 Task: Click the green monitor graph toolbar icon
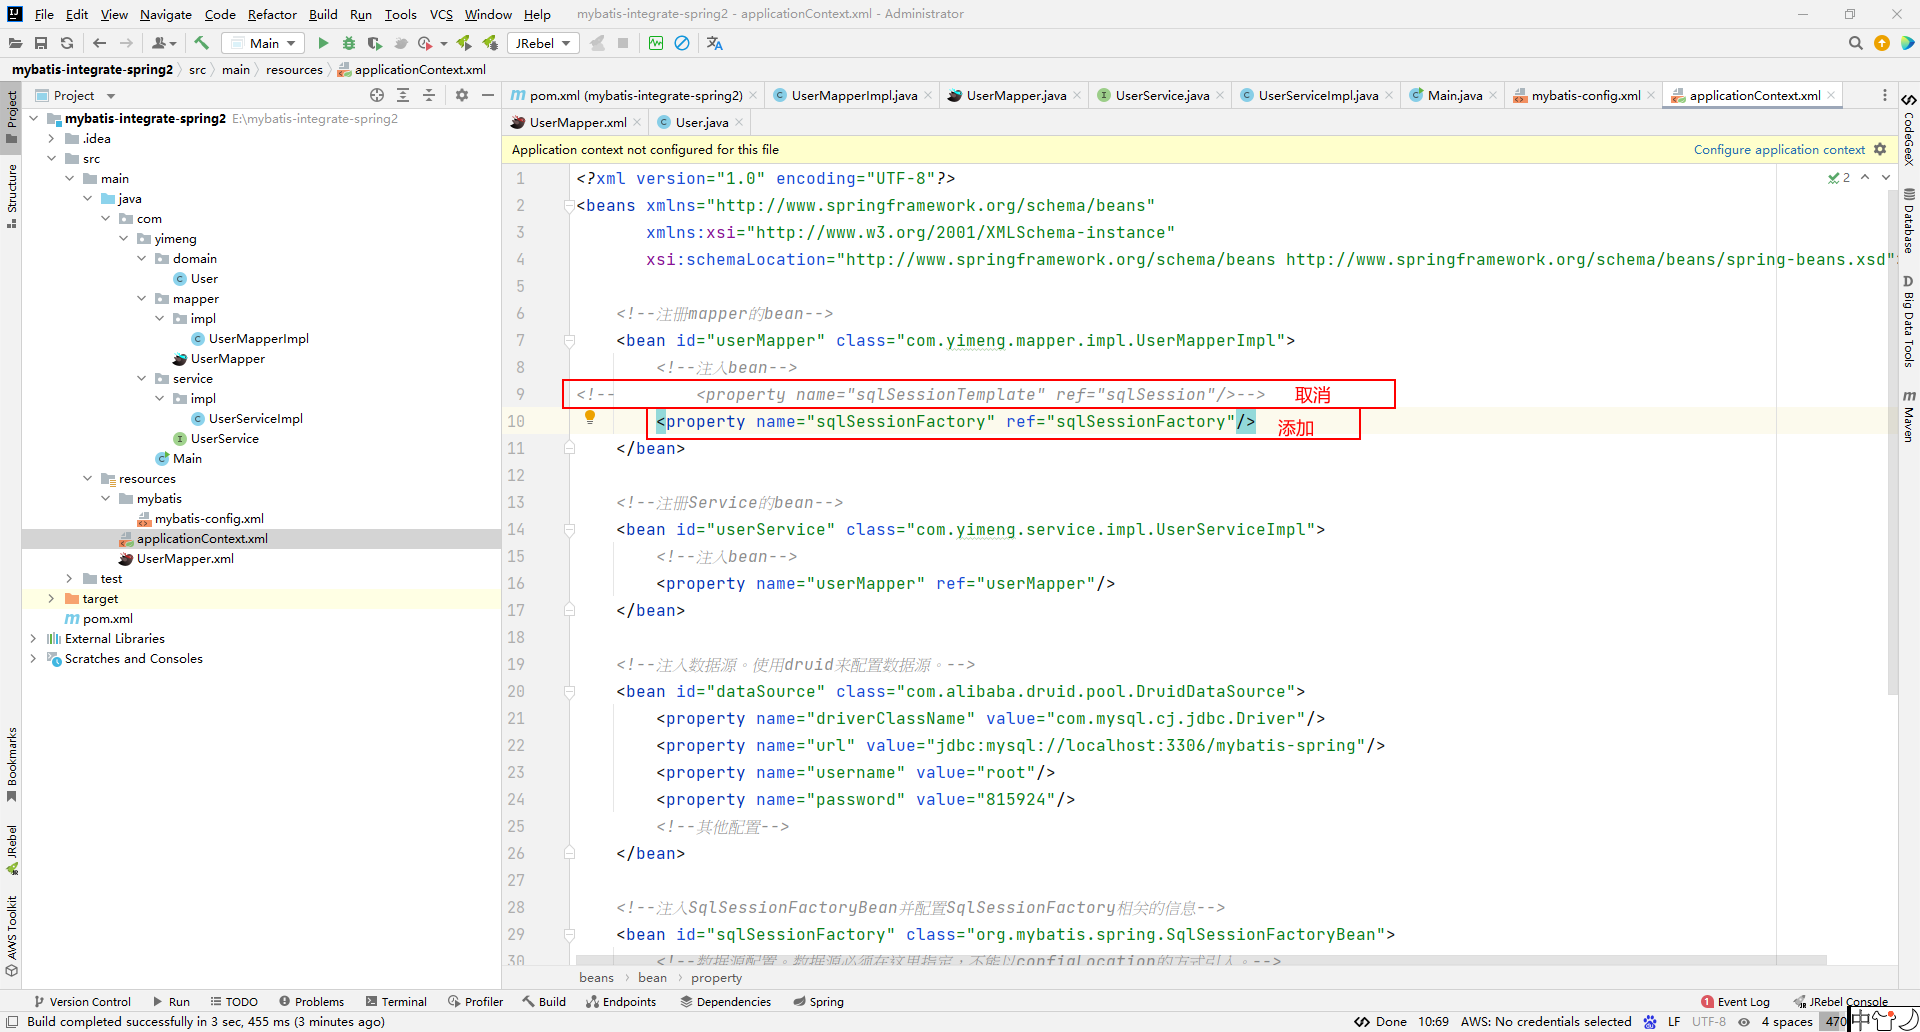point(656,43)
